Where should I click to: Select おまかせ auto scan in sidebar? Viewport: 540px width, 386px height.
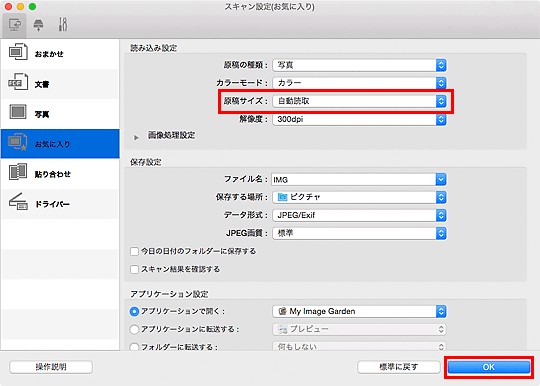click(x=60, y=54)
